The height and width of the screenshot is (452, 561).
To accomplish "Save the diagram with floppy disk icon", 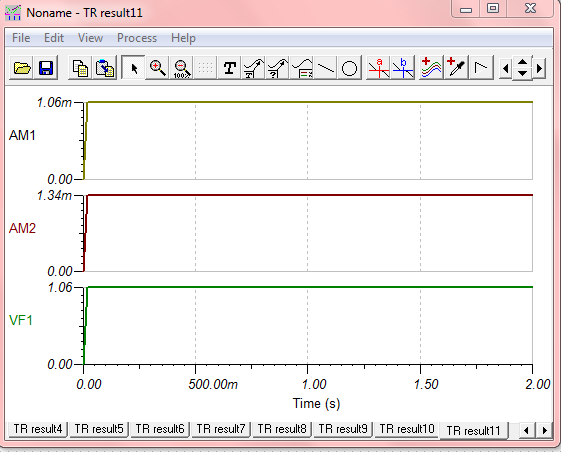I will 46,68.
